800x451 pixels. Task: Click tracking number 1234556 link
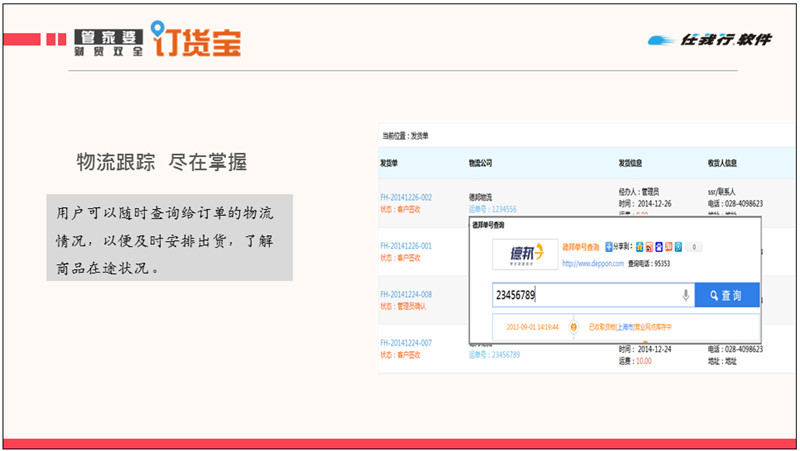(500, 209)
